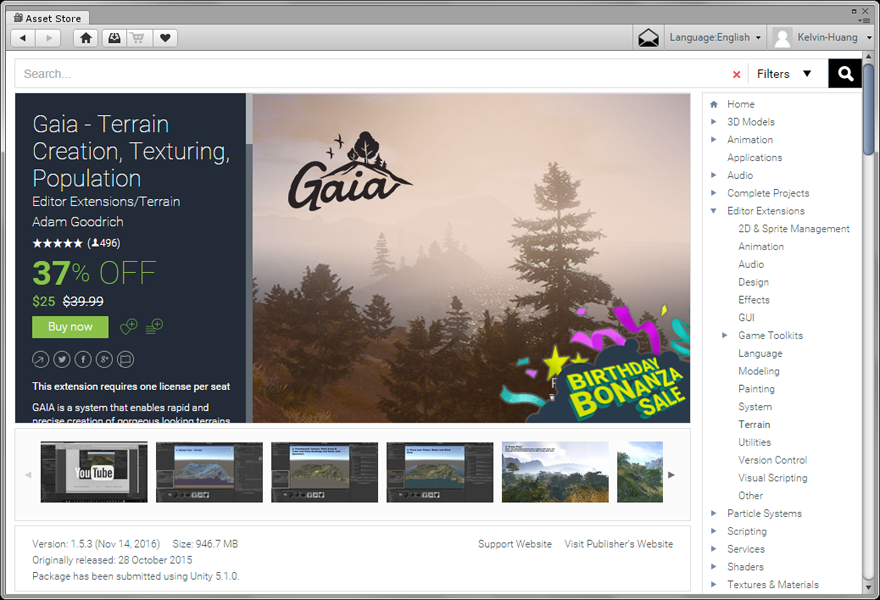Click the magnifying glass search button
Screen dimensions: 880x600
click(845, 74)
